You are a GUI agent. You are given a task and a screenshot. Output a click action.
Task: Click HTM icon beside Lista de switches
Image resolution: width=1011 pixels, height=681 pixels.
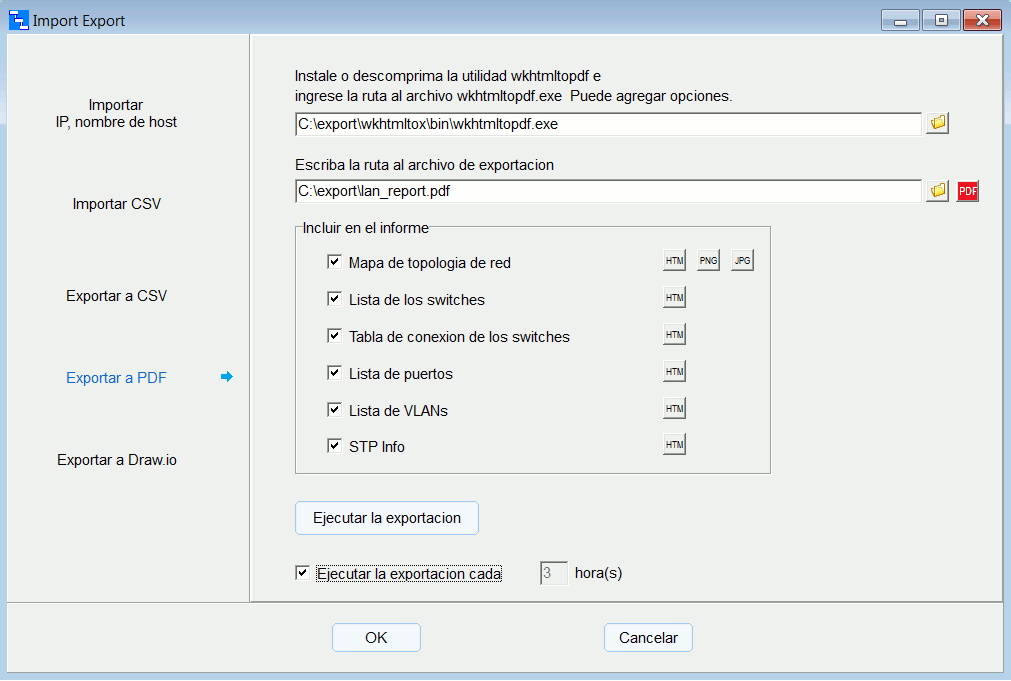674,298
